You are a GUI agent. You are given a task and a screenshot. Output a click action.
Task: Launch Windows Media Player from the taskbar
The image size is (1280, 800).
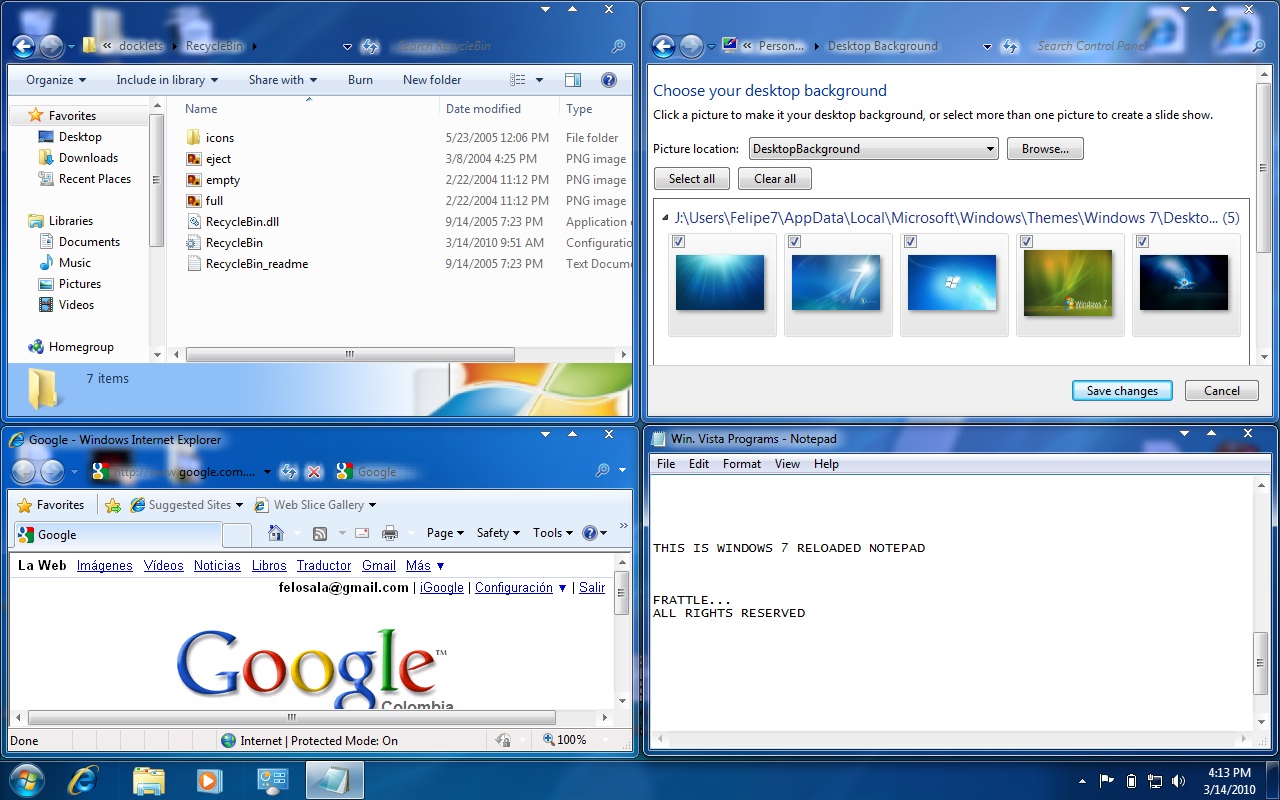[209, 780]
